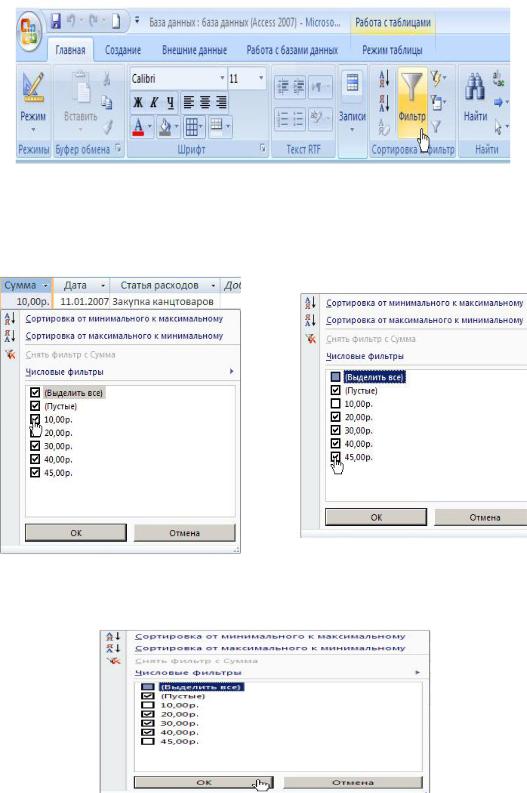Toggle filter with the small funnel icon

[x=435, y=126]
